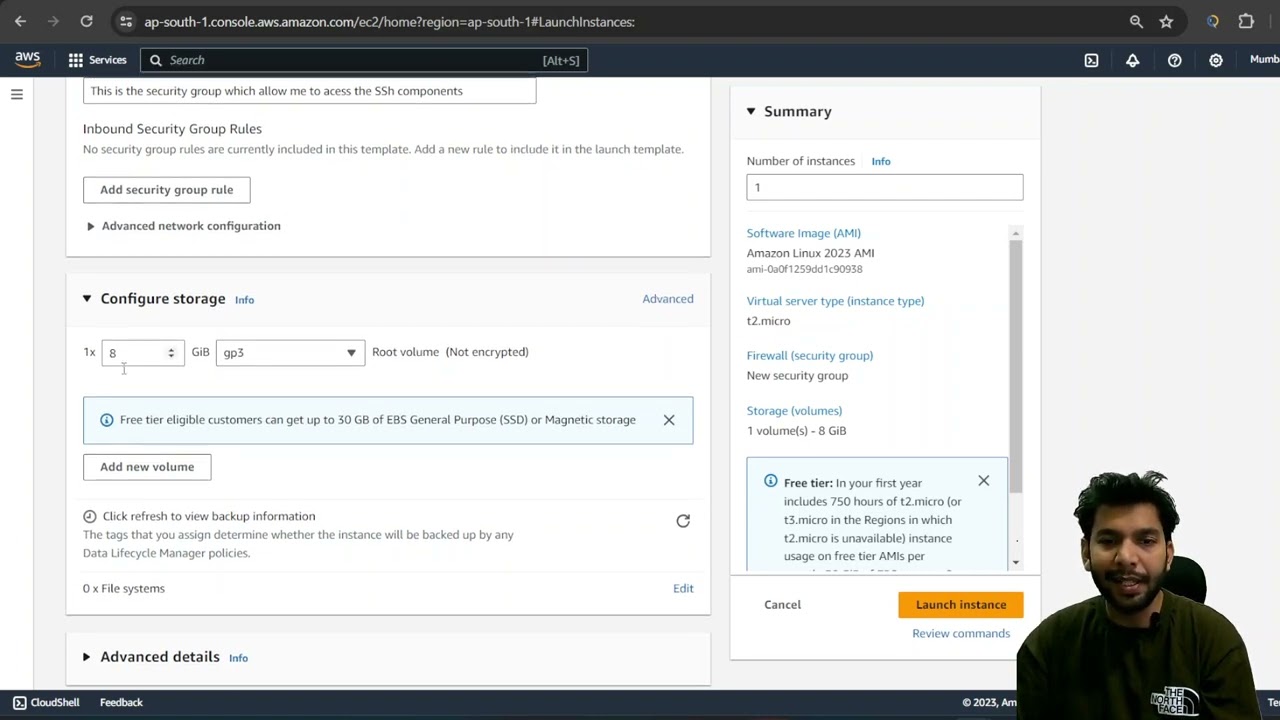Viewport: 1280px width, 720px height.
Task: Edit the file systems
Action: [683, 588]
